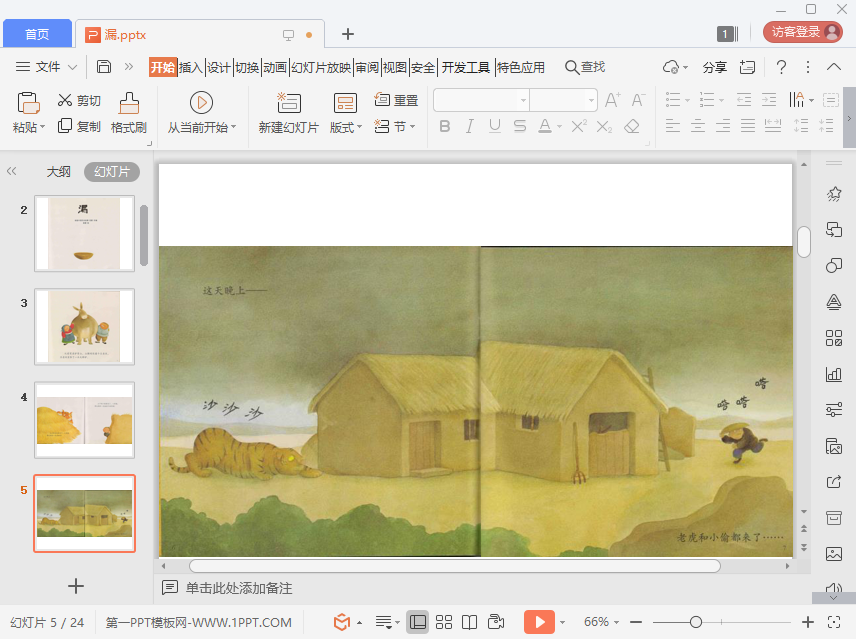Click the Paste icon
This screenshot has height=639, width=856.
coord(28,103)
